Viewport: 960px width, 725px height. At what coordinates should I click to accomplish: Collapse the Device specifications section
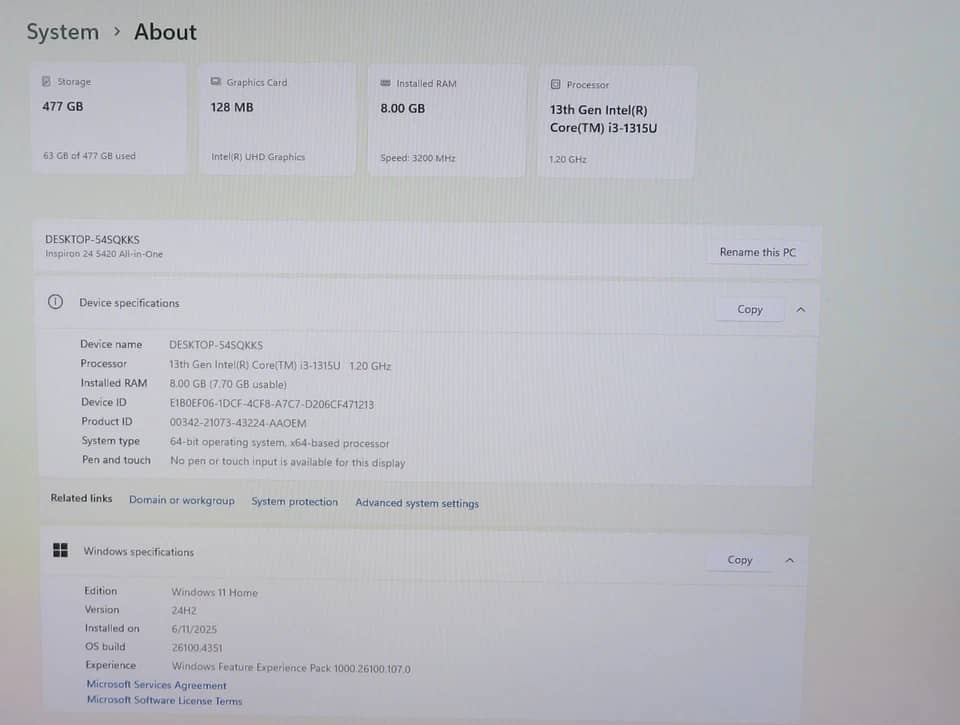[x=801, y=310]
